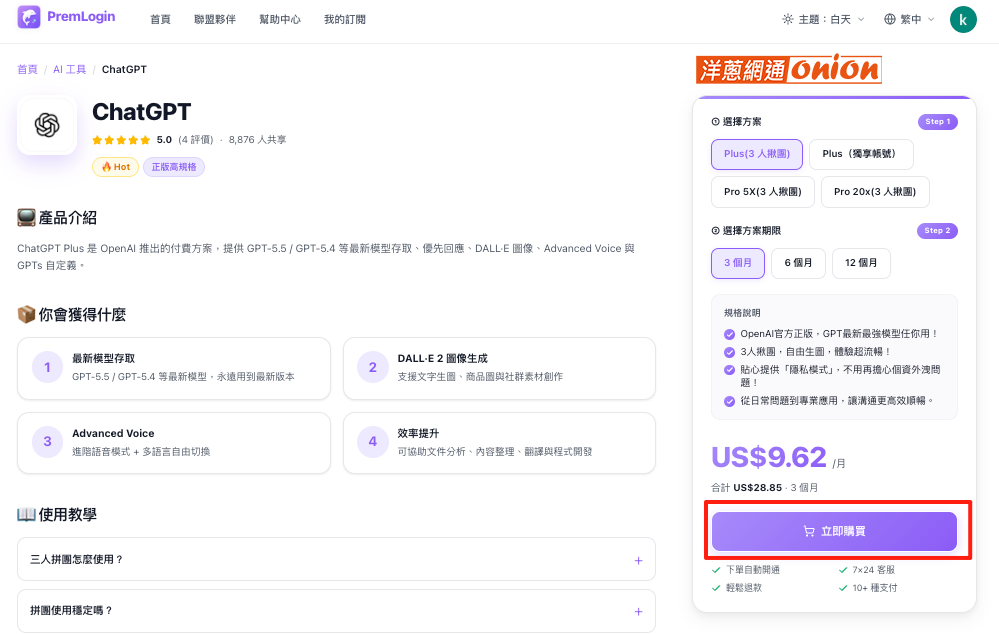Click the 洋蔥網通 Onion banner
This screenshot has width=999, height=634.
(x=788, y=69)
